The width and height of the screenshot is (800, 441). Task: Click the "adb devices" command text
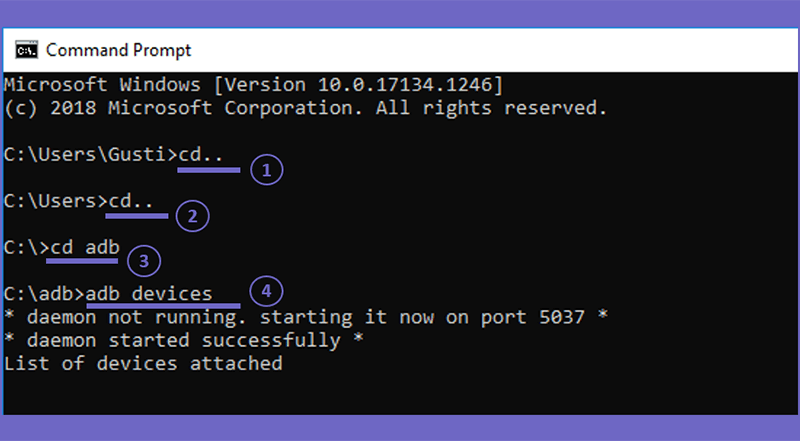click(x=148, y=294)
